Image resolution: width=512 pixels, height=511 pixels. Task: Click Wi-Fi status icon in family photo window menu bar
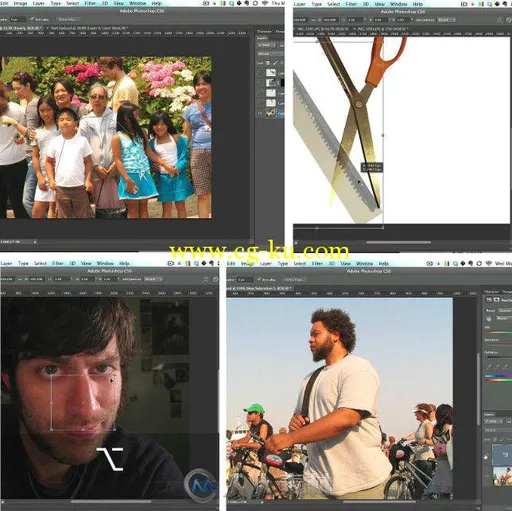[x=265, y=3]
